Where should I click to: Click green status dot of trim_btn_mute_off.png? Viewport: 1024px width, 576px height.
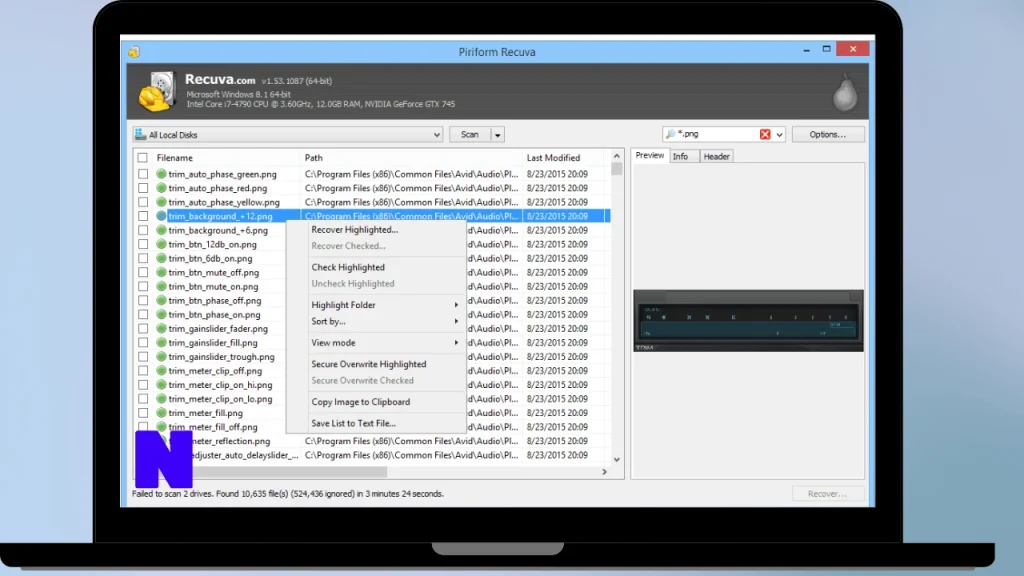point(161,272)
